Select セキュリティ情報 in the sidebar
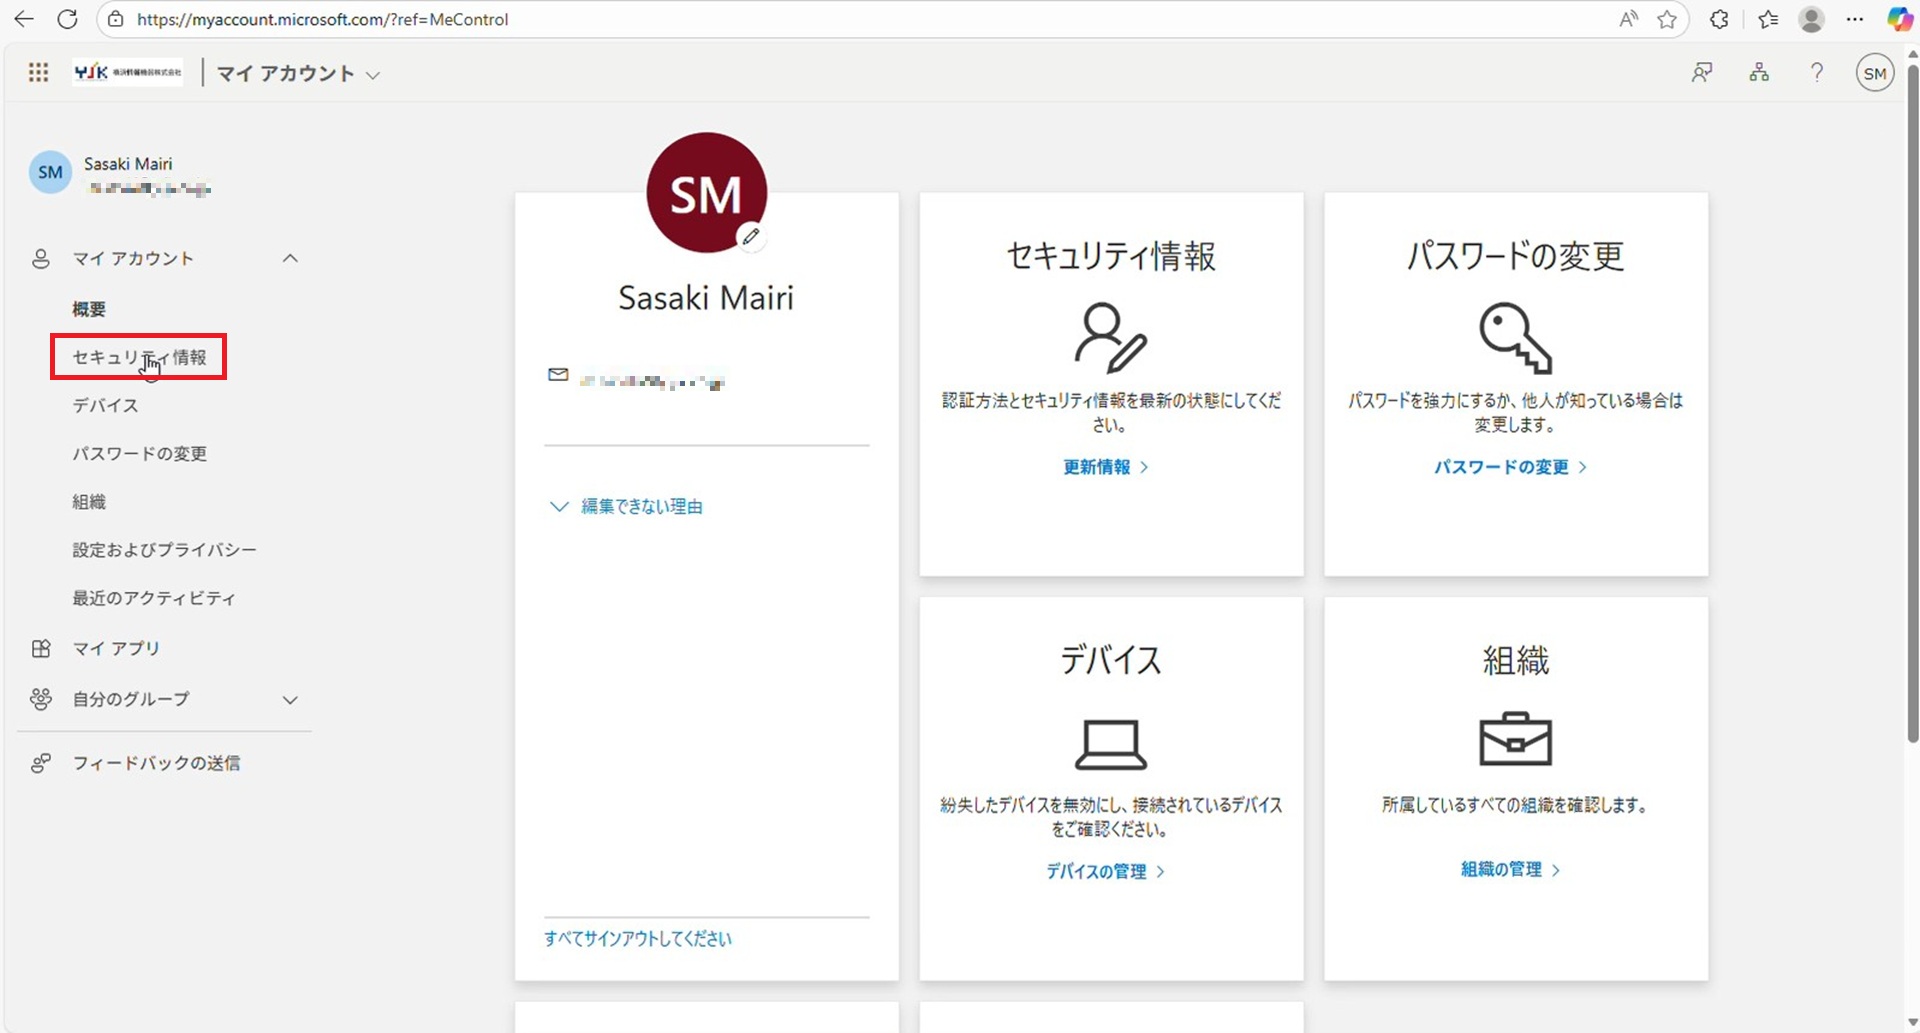1920x1033 pixels. 139,357
